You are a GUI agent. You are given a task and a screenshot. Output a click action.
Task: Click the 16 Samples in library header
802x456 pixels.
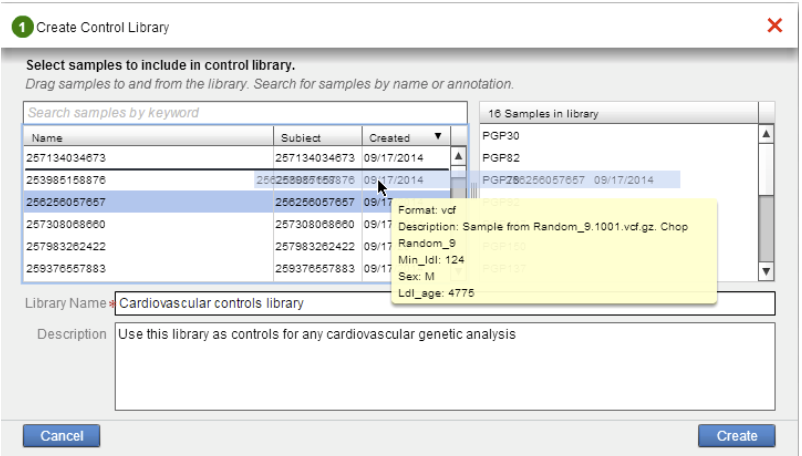click(x=619, y=113)
